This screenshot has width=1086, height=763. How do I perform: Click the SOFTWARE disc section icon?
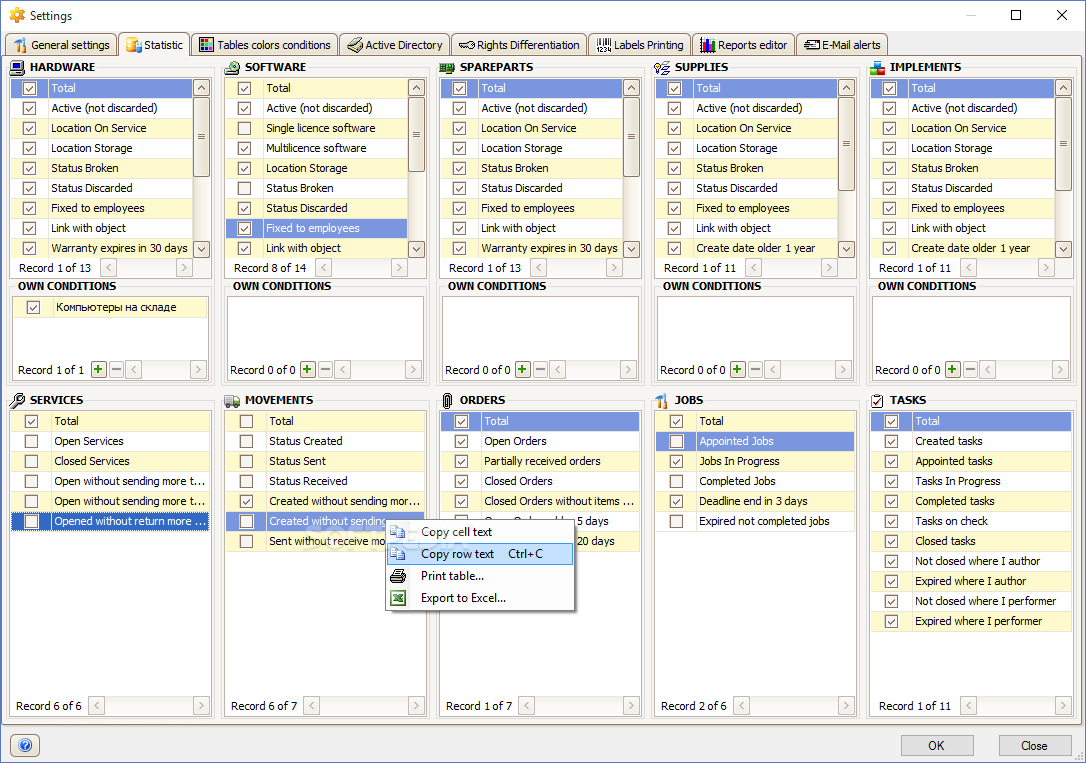[x=233, y=67]
